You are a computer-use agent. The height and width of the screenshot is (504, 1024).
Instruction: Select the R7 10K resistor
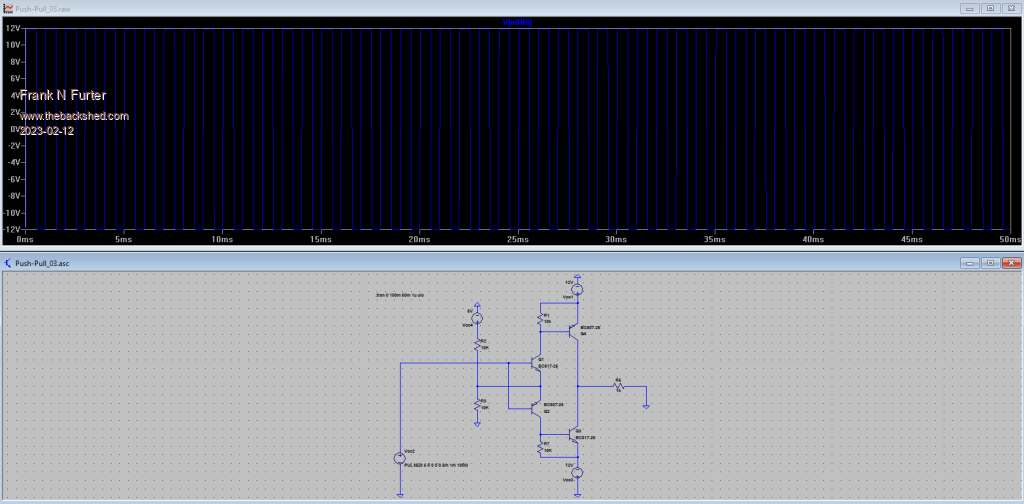[x=541, y=446]
